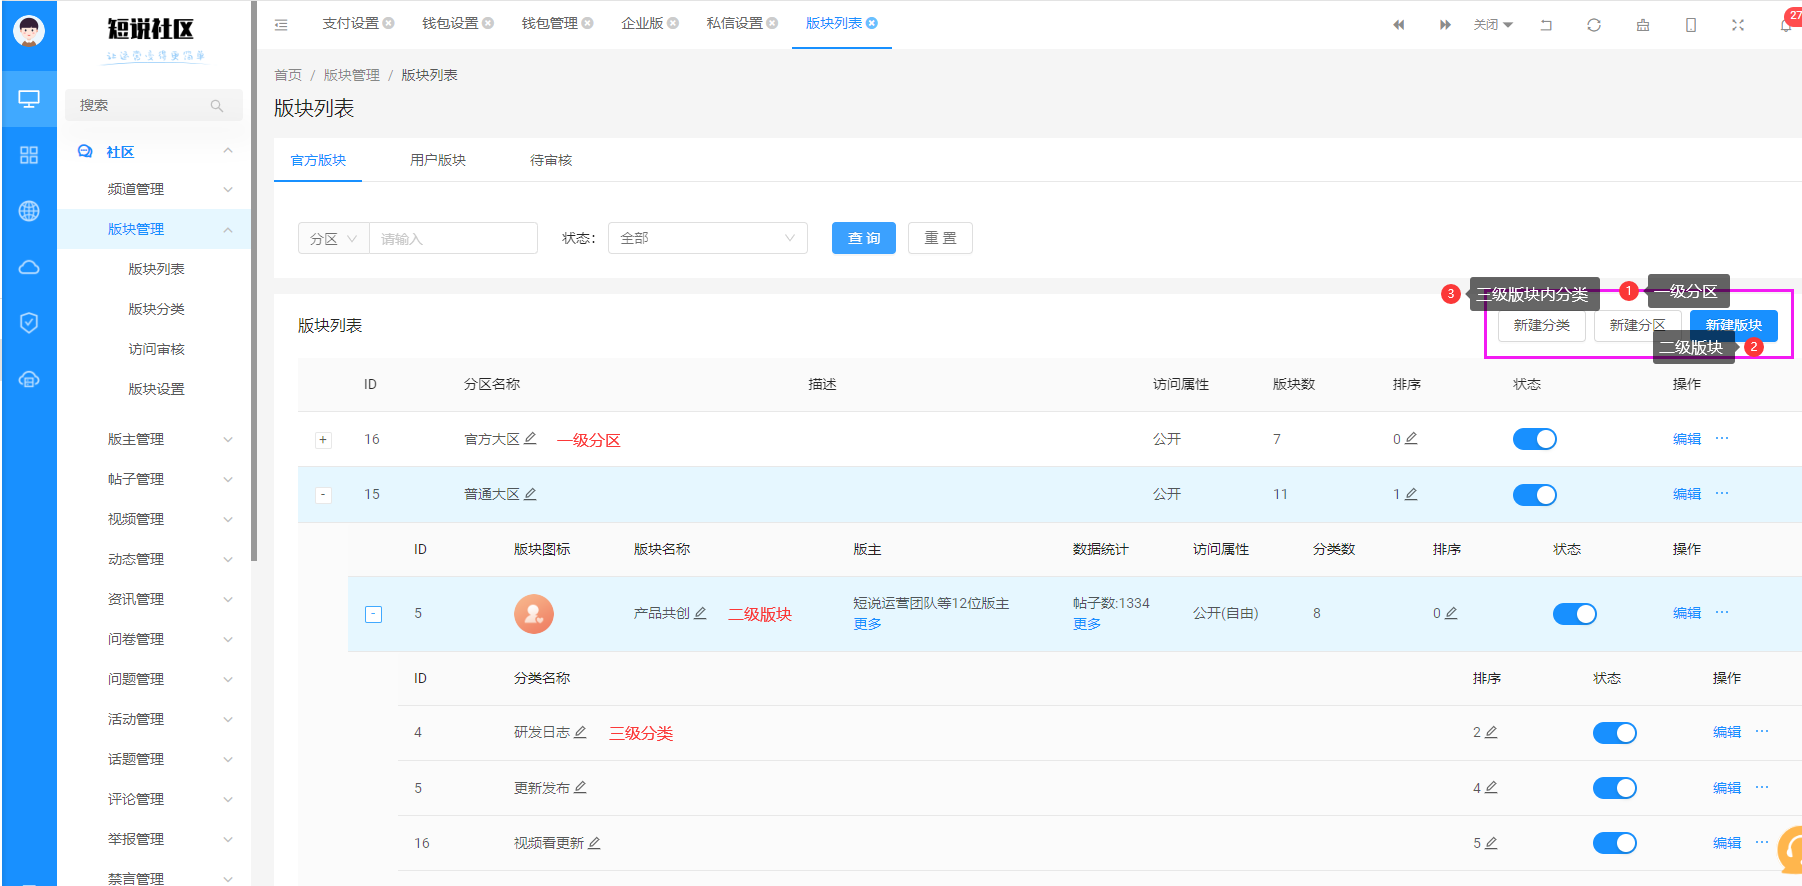Collapse the 普通大区 row with the minus box
The image size is (1802, 886).
323,495
